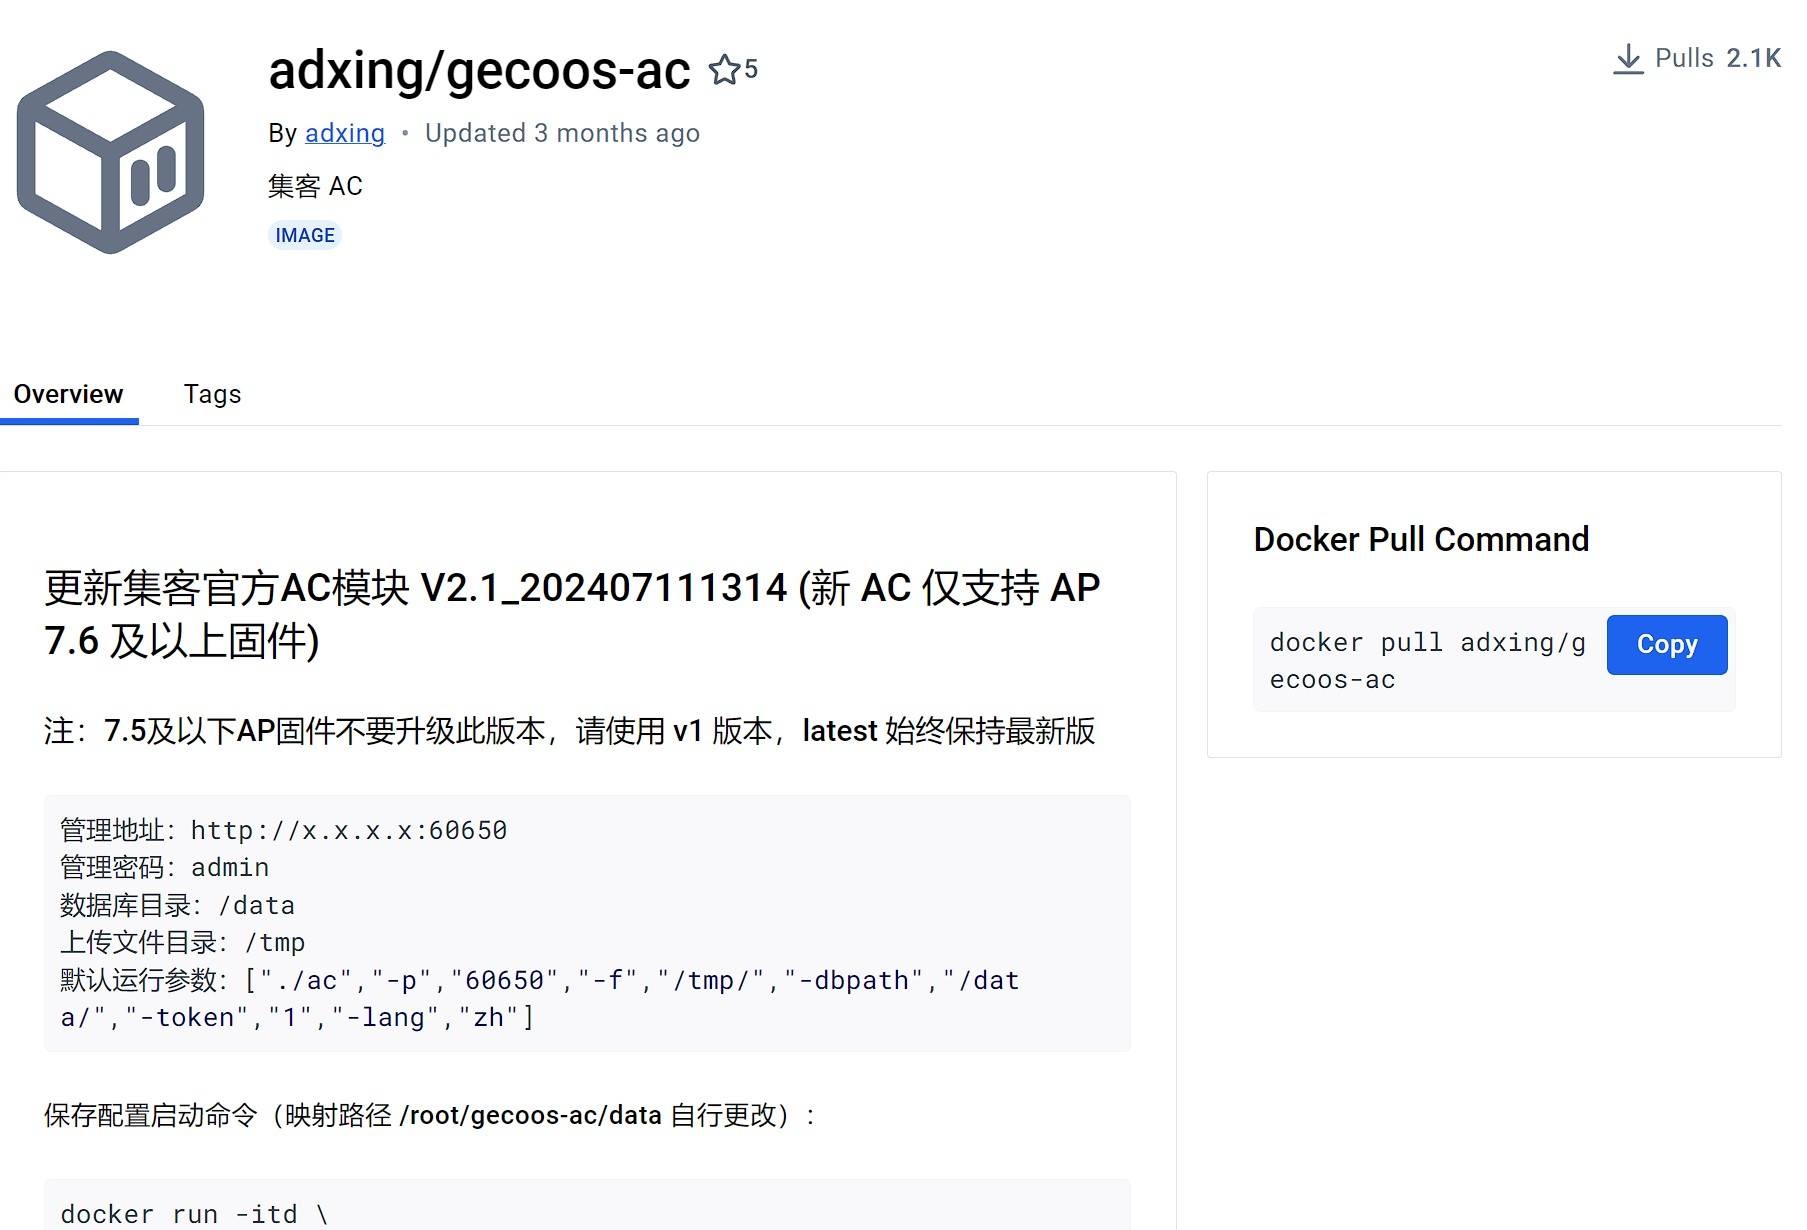
Task: Click the Docker Pull Command heading
Action: [1421, 539]
